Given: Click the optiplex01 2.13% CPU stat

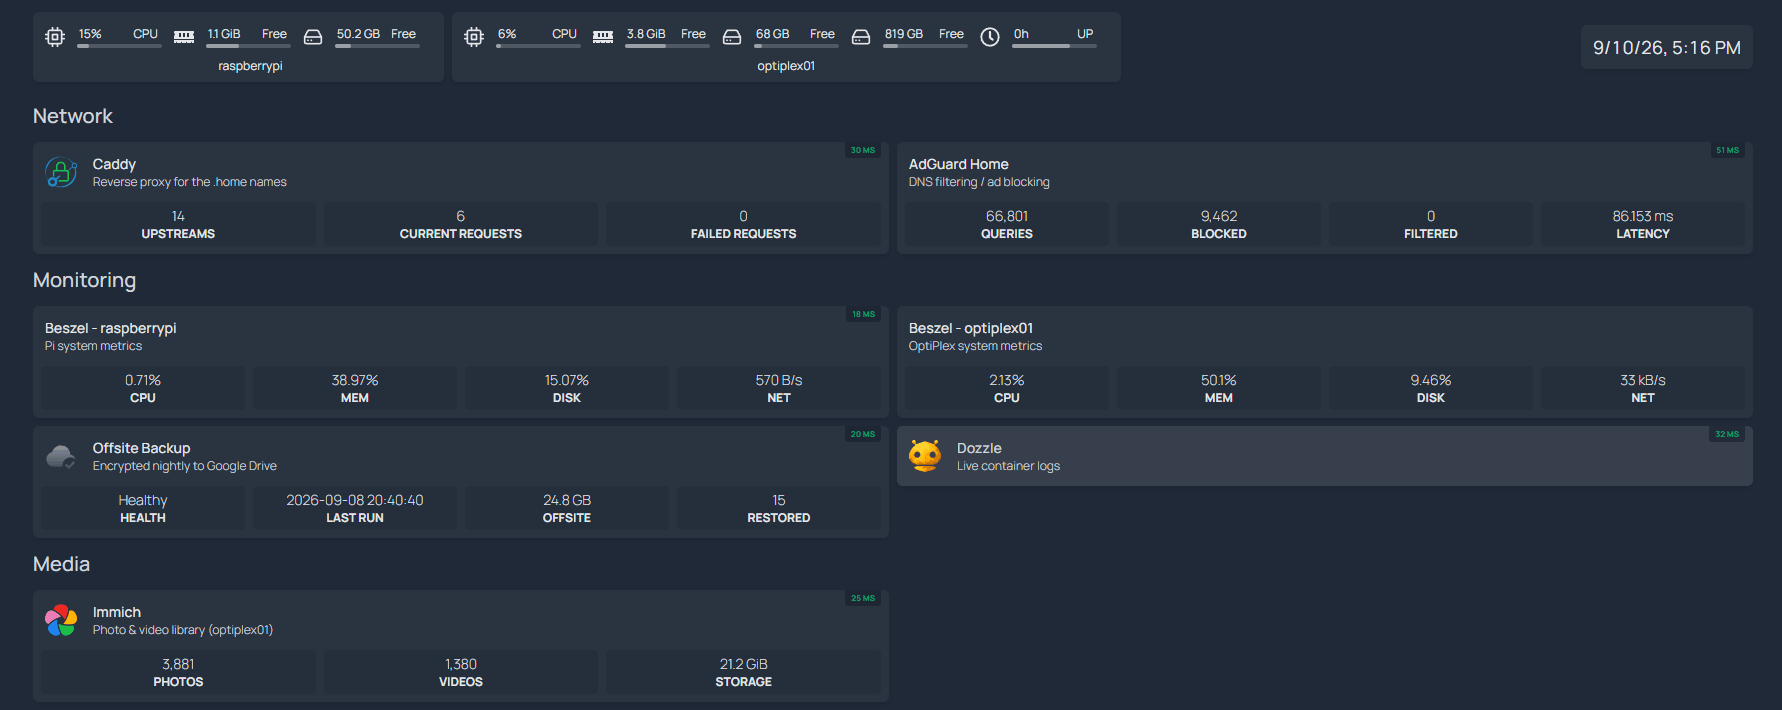Looking at the screenshot, I should (1007, 388).
